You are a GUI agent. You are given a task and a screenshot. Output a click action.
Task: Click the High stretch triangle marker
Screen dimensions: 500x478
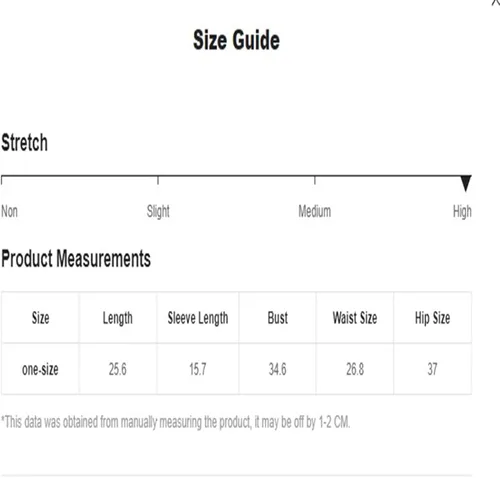[466, 183]
